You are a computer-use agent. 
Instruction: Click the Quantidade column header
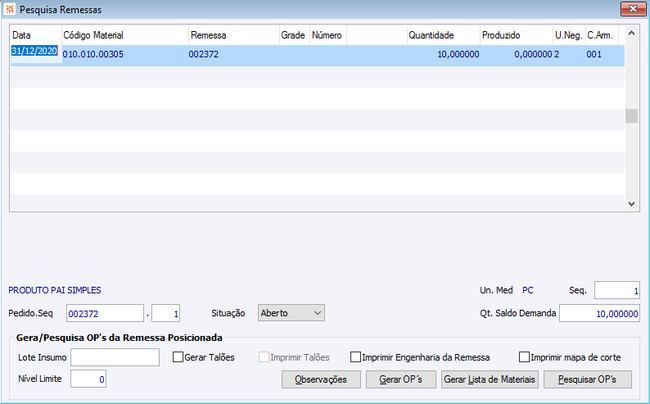(444, 35)
